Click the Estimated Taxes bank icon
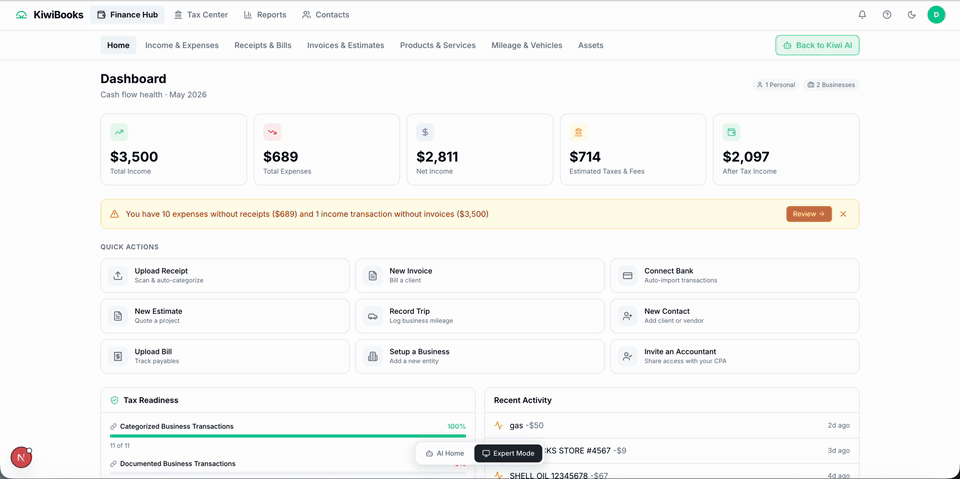 (x=579, y=132)
